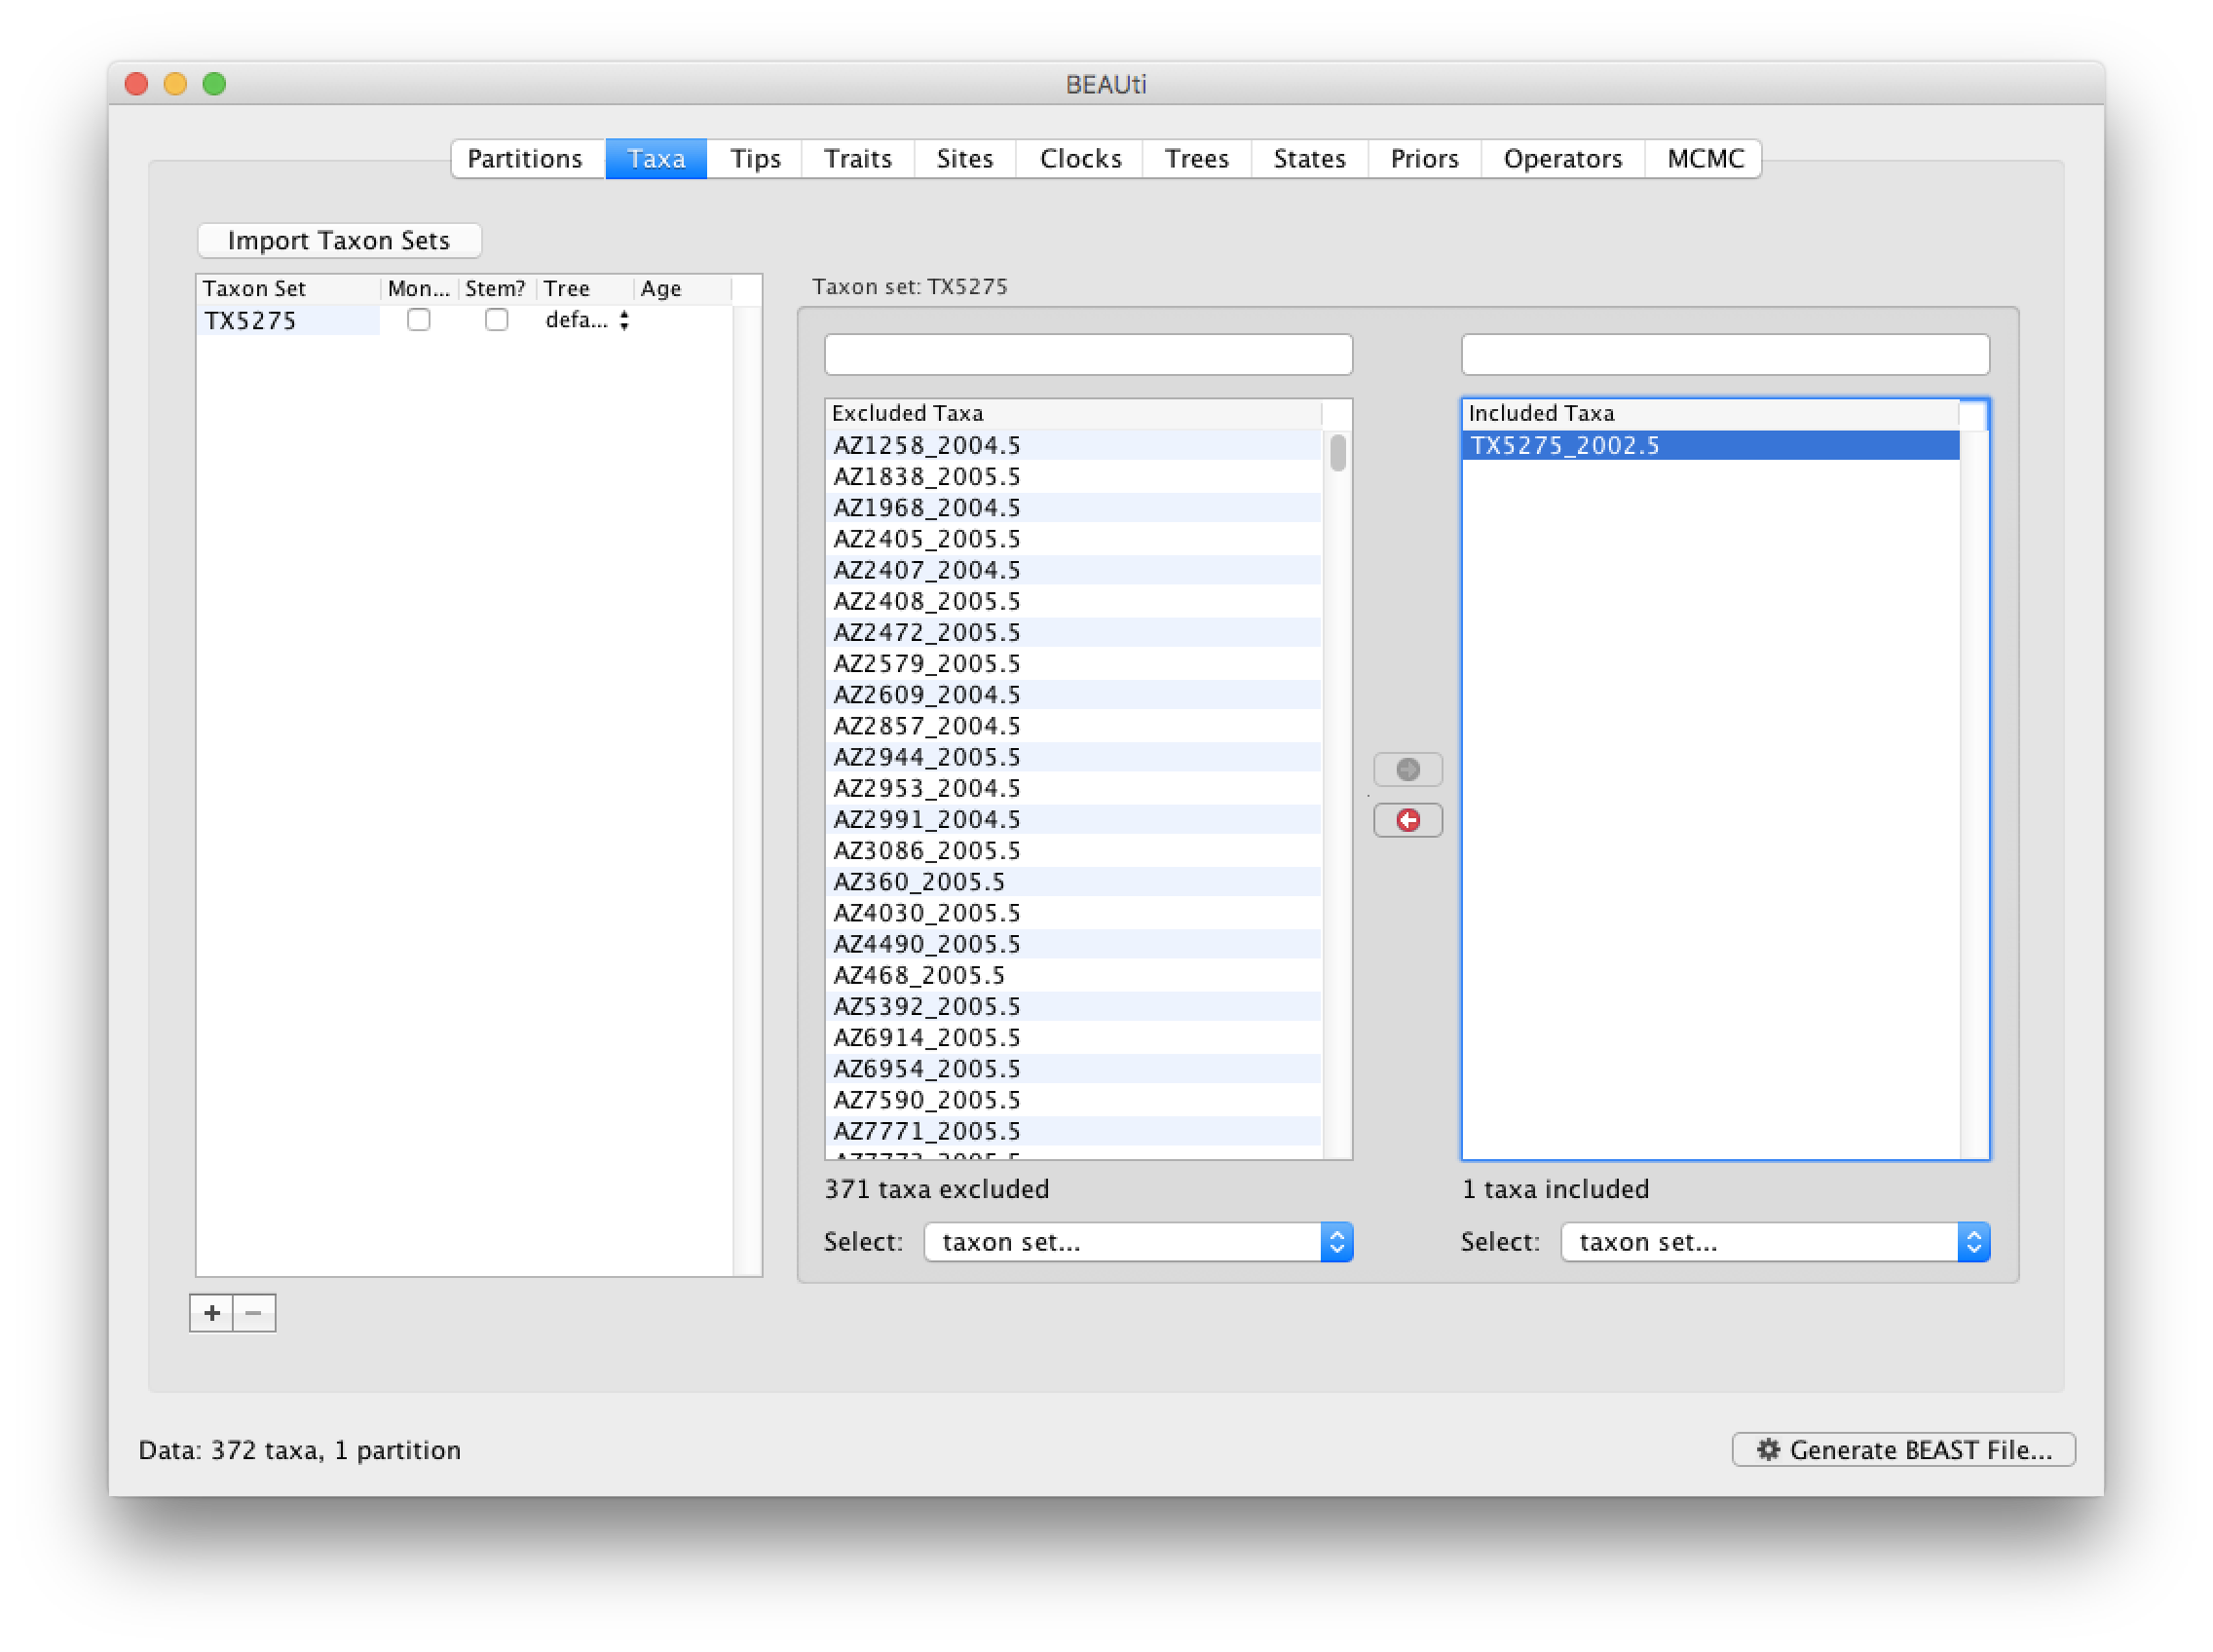Screen dimensions: 2213x1652
Task: Open excluded taxa Select taxon set dropdown
Action: click(x=1138, y=1242)
